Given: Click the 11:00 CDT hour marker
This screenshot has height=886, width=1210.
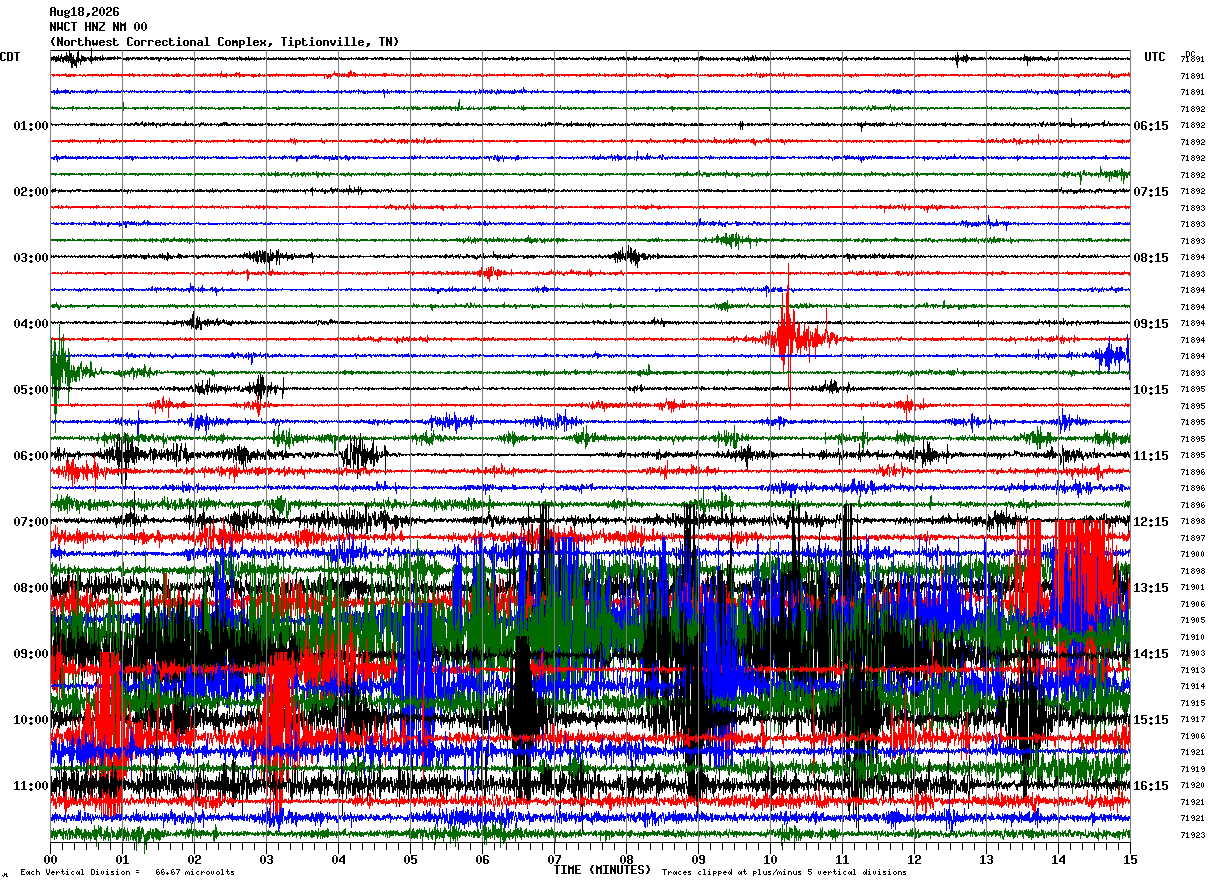Looking at the screenshot, I should [31, 786].
